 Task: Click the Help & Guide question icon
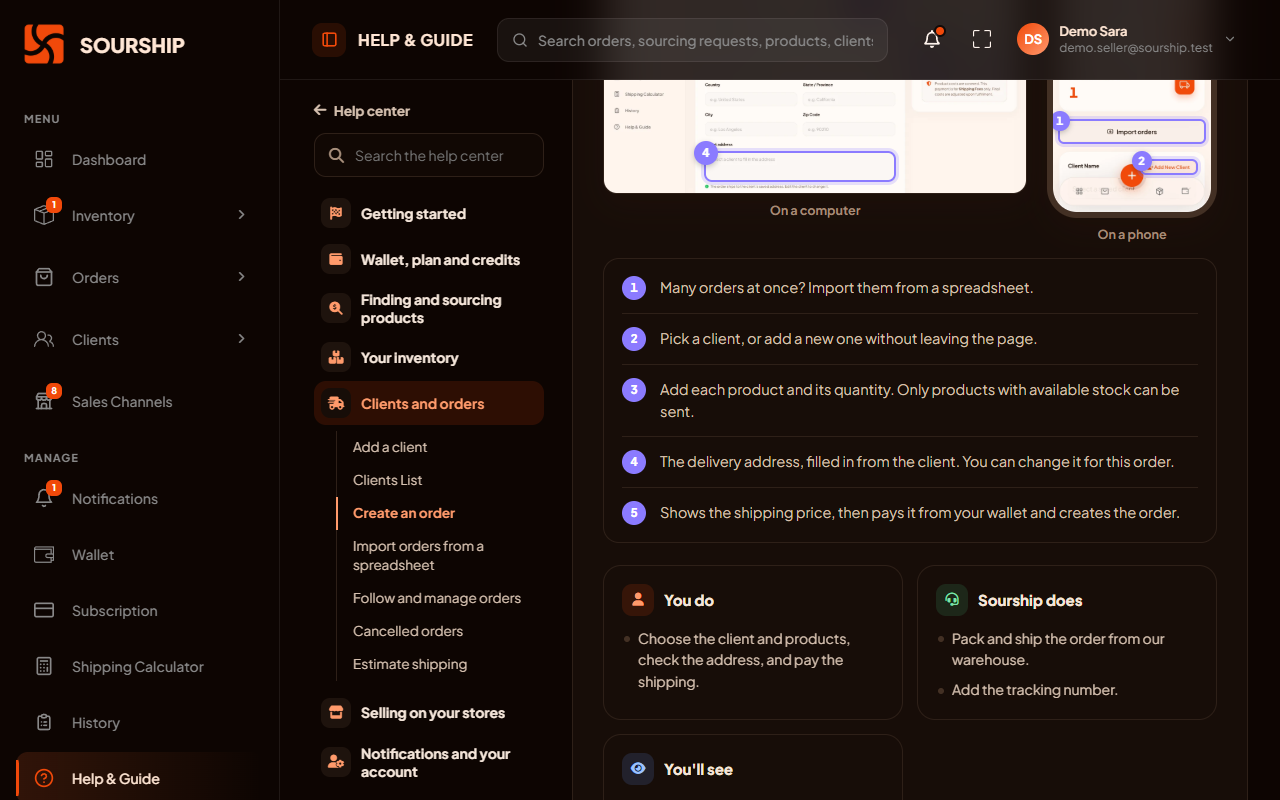click(44, 779)
